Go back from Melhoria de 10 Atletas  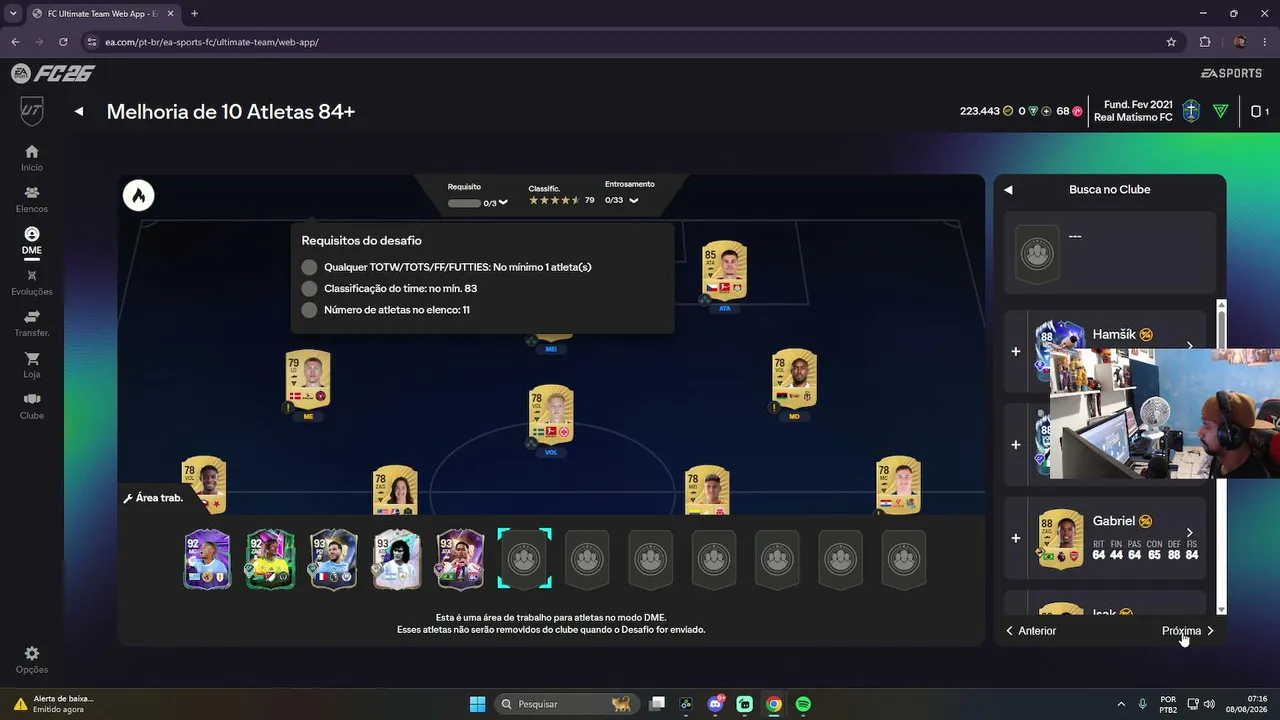(x=79, y=112)
